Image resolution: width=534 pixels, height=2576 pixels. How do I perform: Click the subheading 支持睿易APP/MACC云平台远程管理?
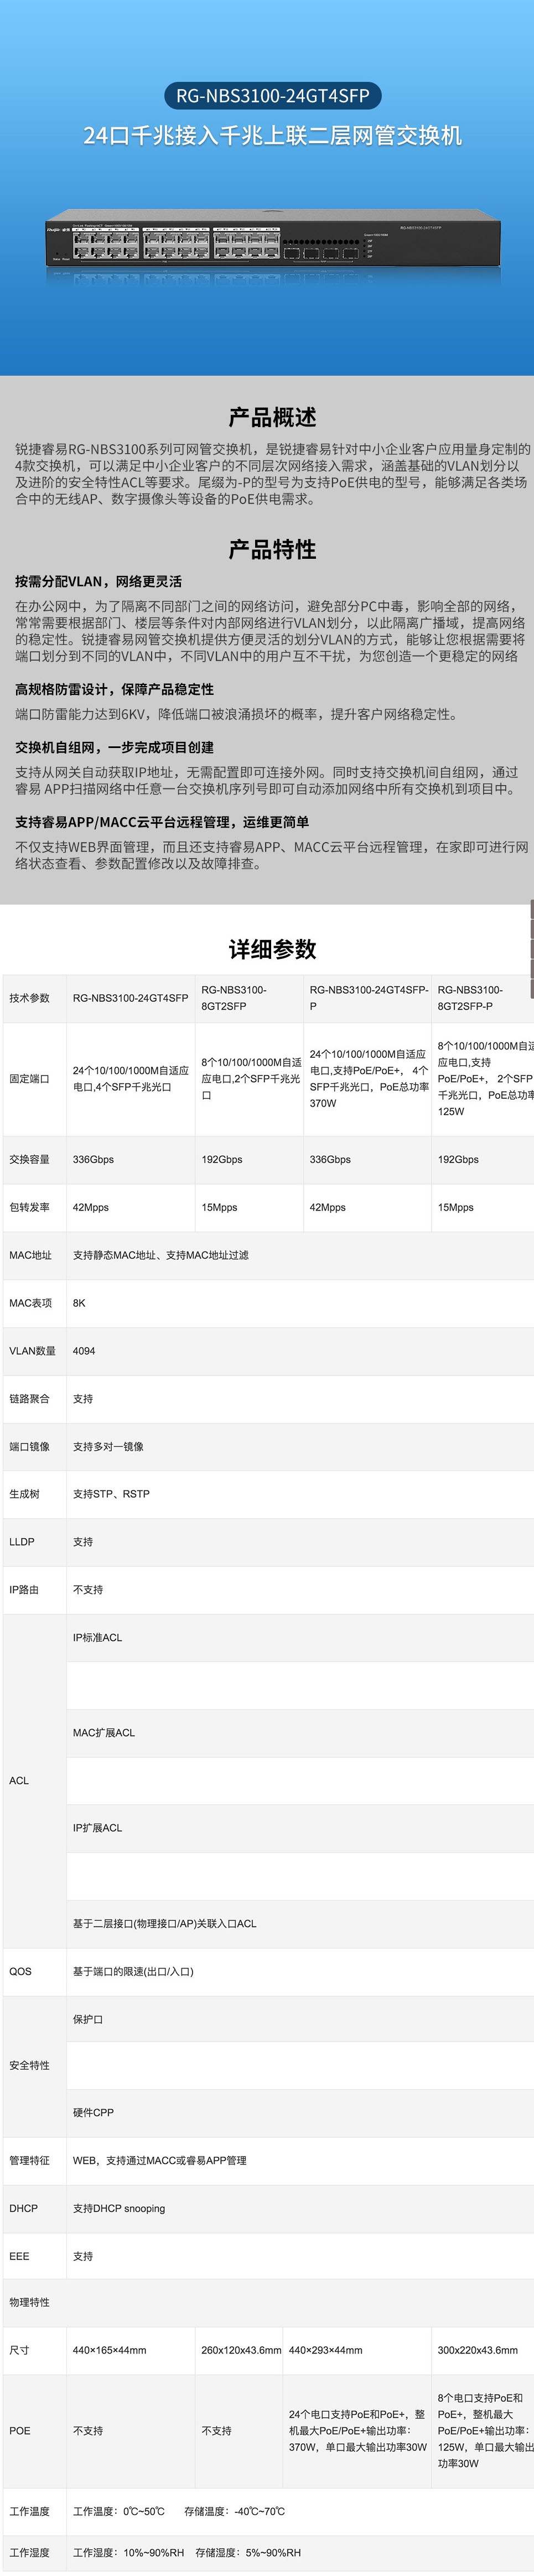pos(162,822)
